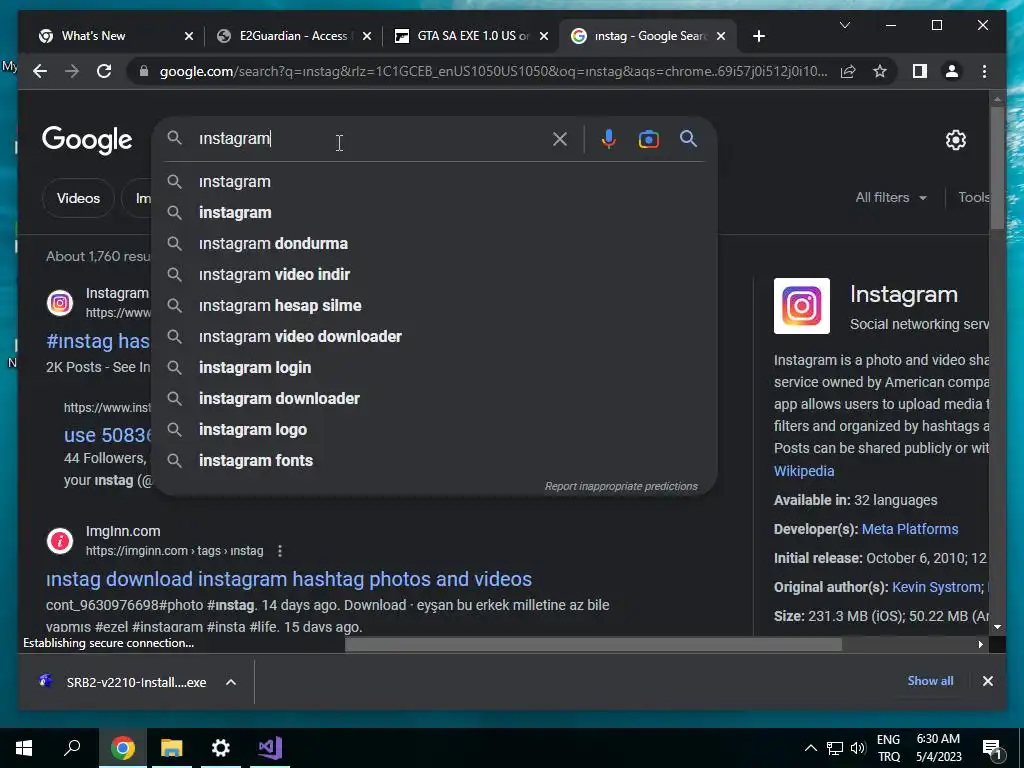Open the Windows Start menu
The height and width of the screenshot is (768, 1024).
click(x=24, y=748)
